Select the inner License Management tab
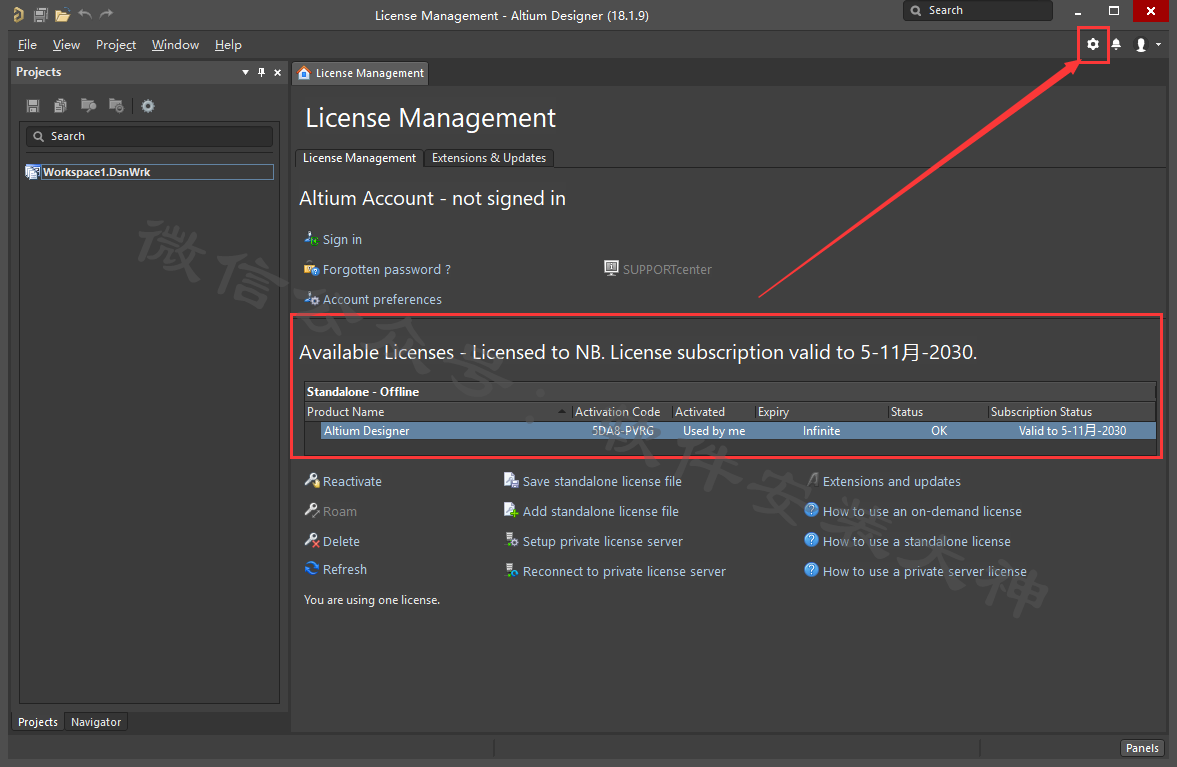The image size is (1177, 767). (x=359, y=158)
